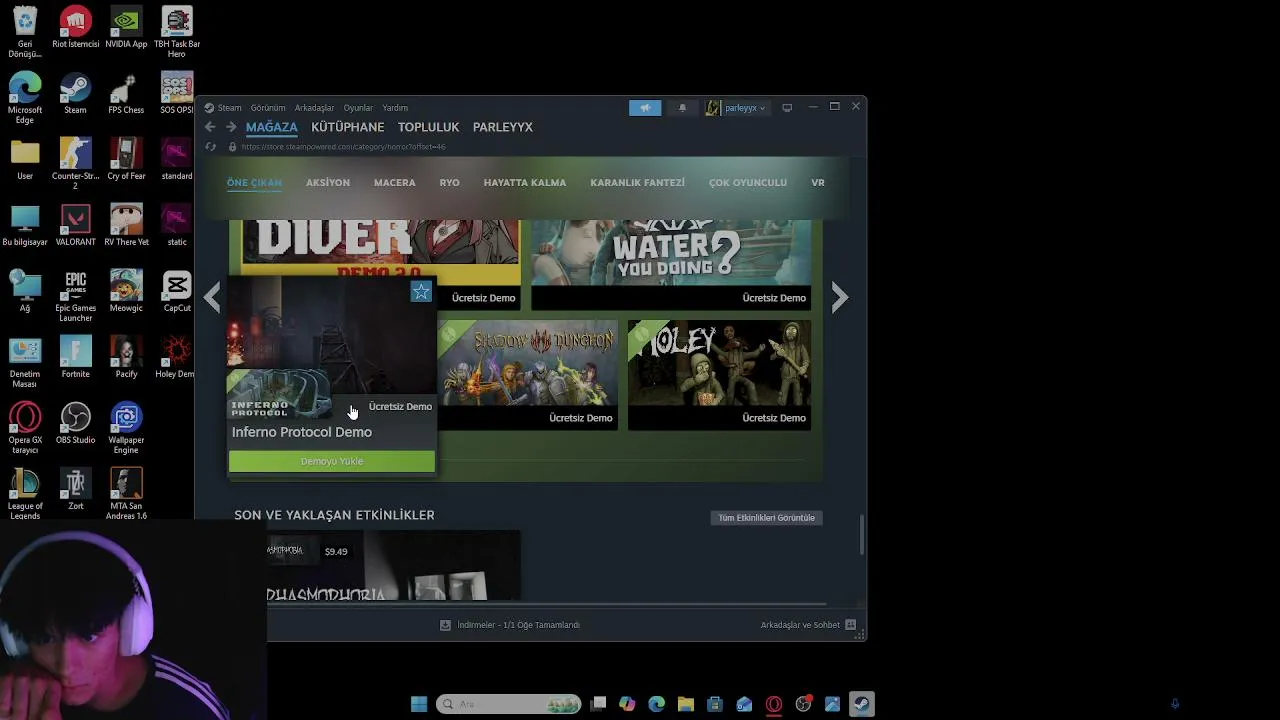Open the Shadow Dungeon demo thumbnail
The width and height of the screenshot is (1280, 720).
coord(528,375)
